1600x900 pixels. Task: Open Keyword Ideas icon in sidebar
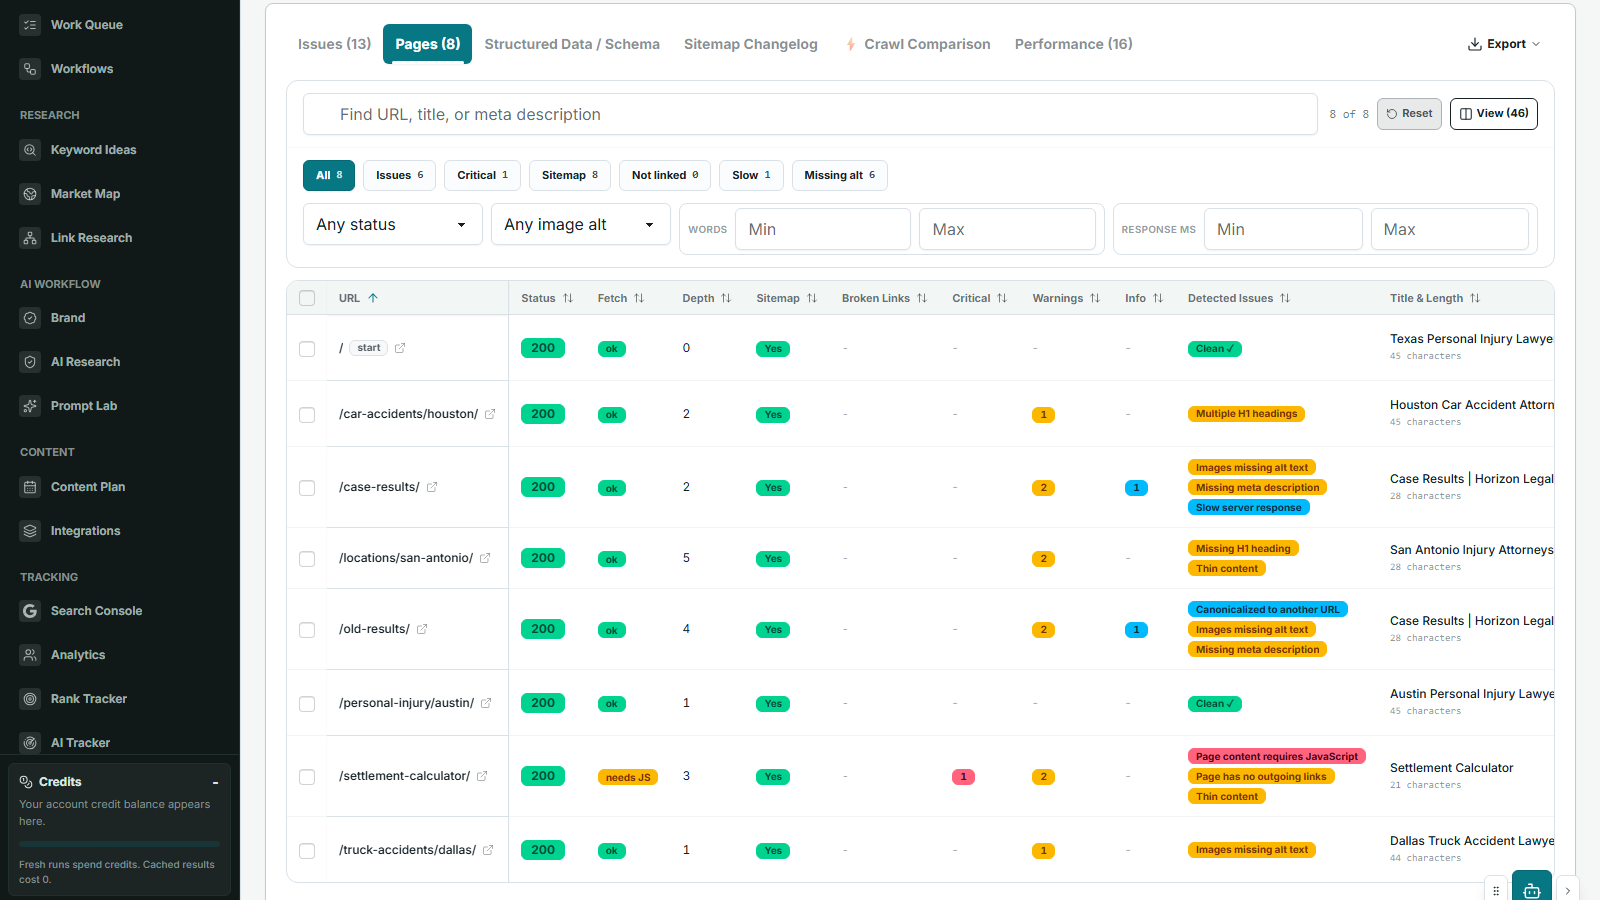click(x=30, y=150)
